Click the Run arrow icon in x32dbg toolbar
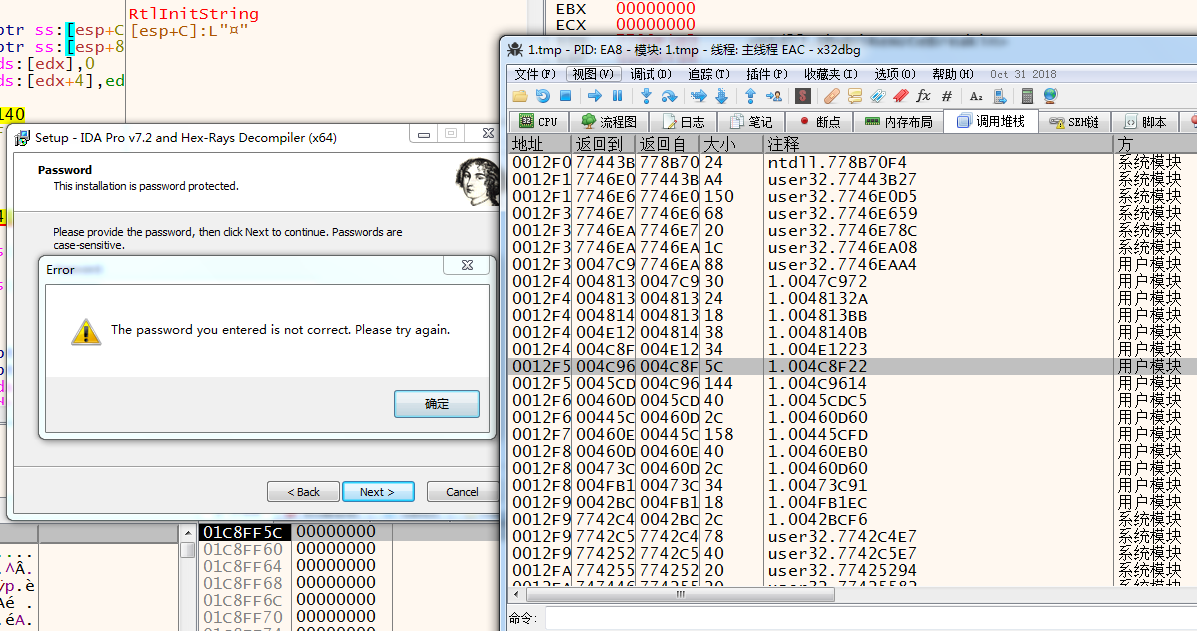The height and width of the screenshot is (631, 1197). tap(595, 96)
